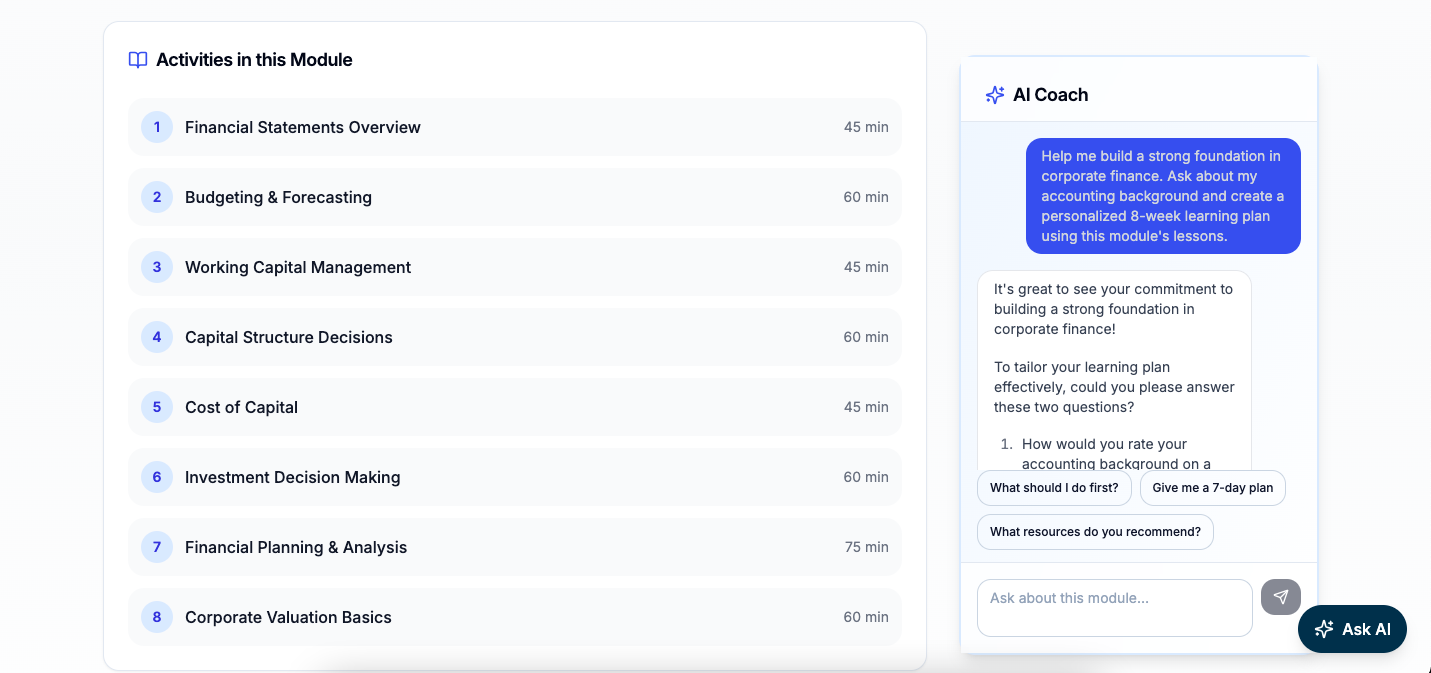Click the number 8 badge for Corporate Valuation Basics
The image size is (1431, 673).
(x=156, y=617)
